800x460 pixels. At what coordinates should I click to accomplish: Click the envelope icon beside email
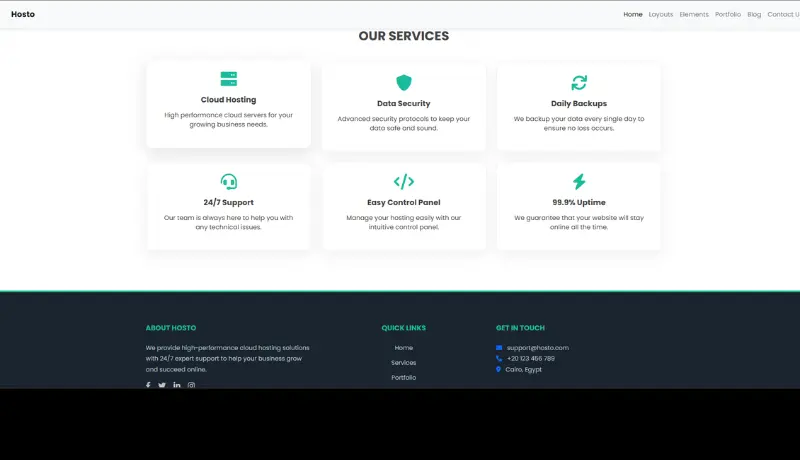pyautogui.click(x=499, y=348)
